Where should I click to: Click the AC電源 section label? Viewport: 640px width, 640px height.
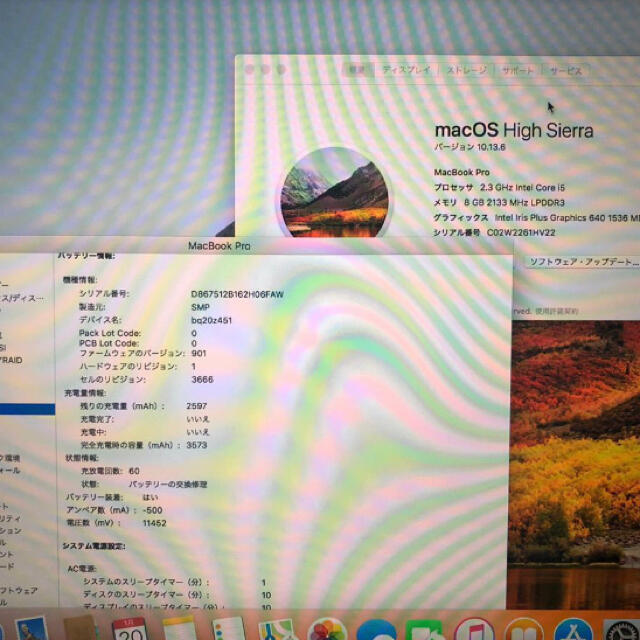point(82,569)
